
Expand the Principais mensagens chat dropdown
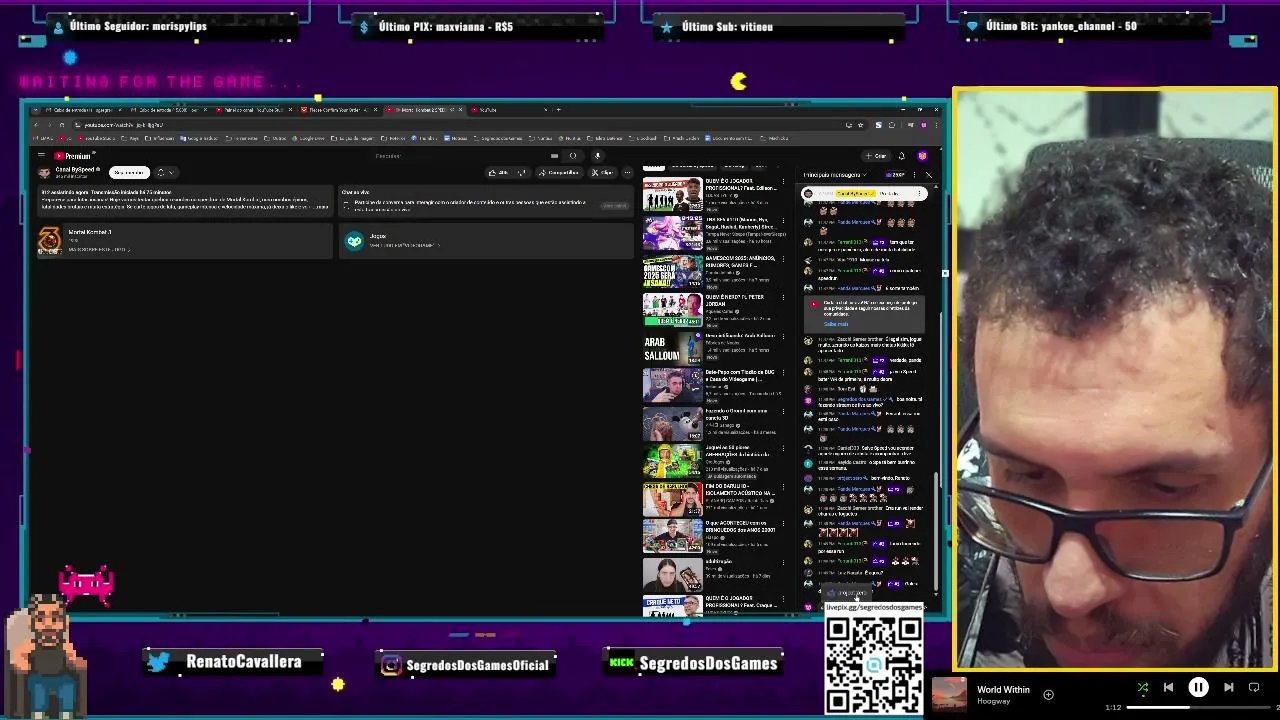[x=837, y=175]
